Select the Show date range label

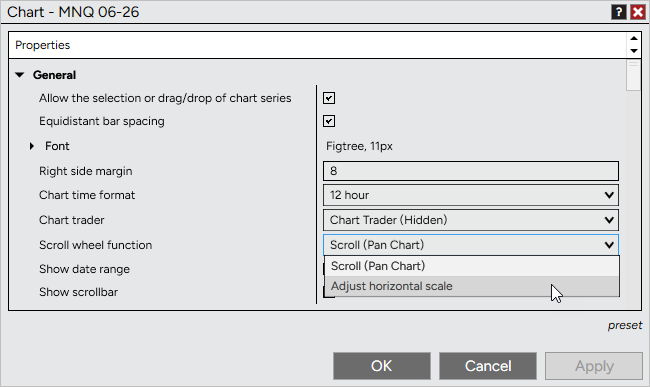point(85,269)
